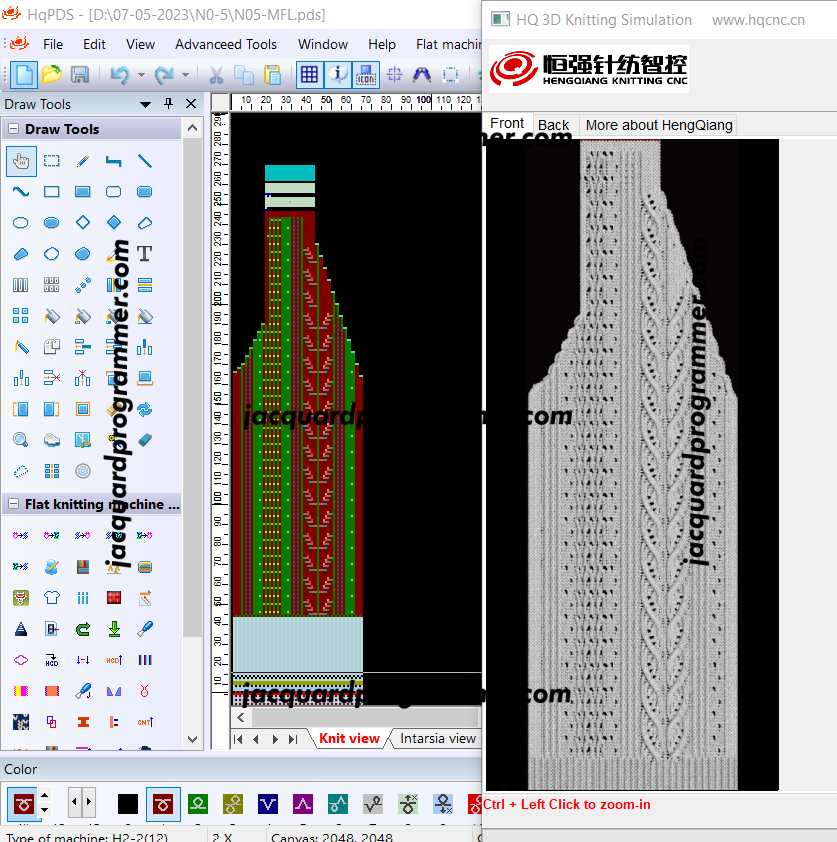
Task: Pick the magnifier zoom tool
Action: click(x=20, y=440)
